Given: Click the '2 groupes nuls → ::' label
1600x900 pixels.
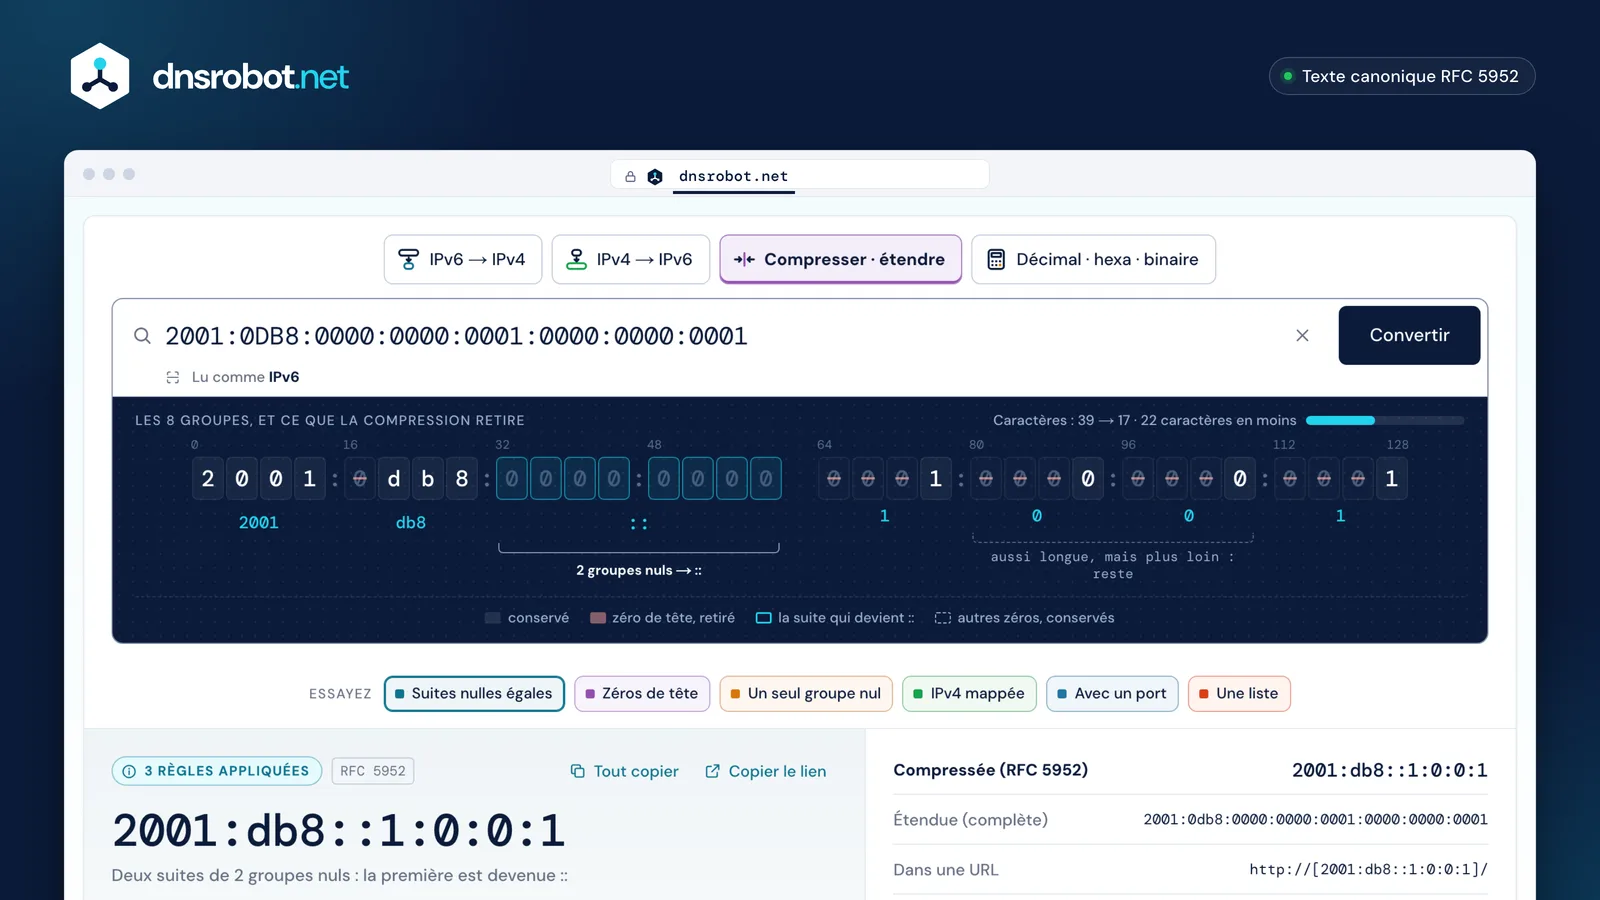Looking at the screenshot, I should [639, 571].
